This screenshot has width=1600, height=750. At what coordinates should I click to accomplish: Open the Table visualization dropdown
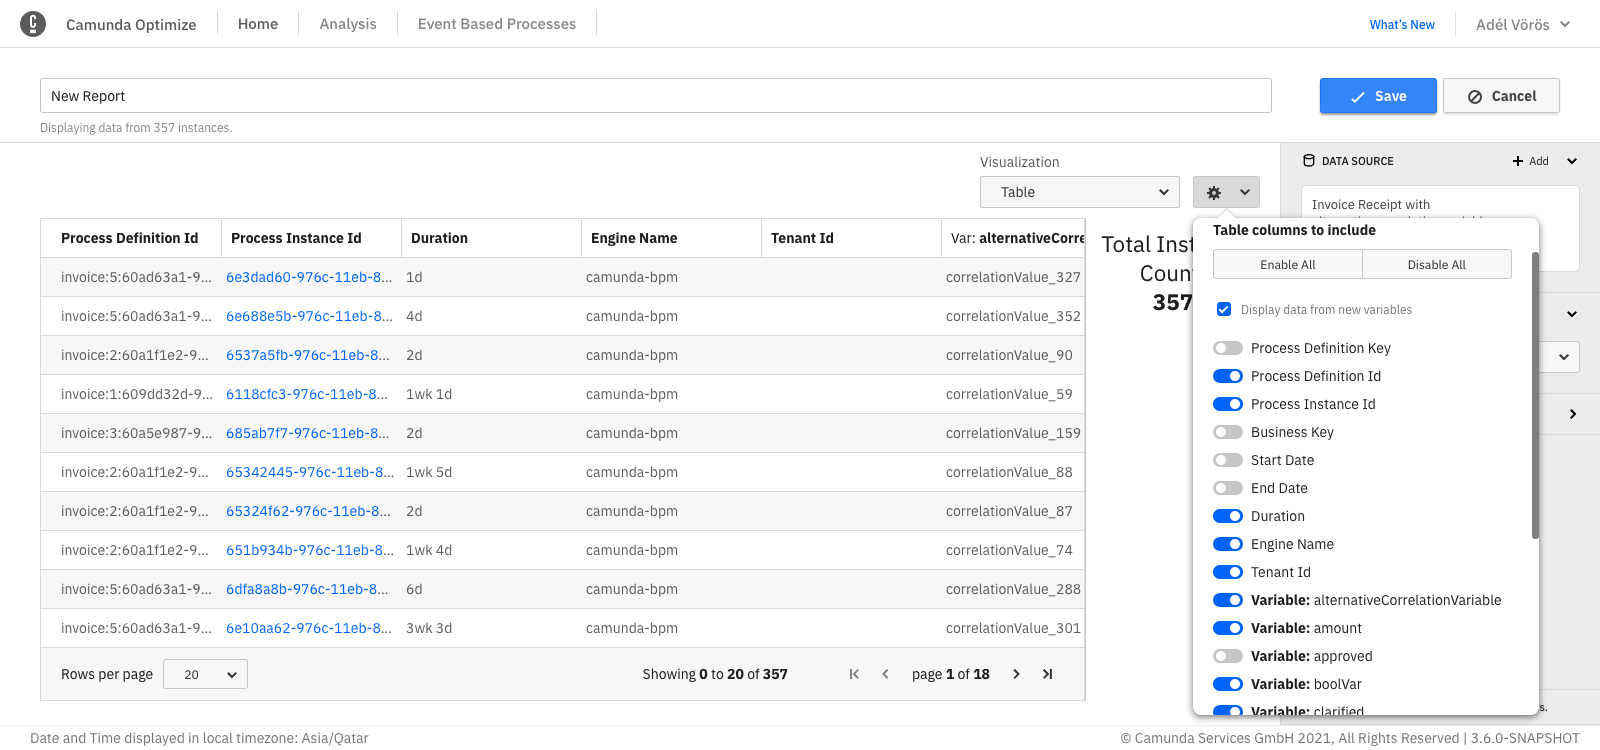click(1080, 192)
